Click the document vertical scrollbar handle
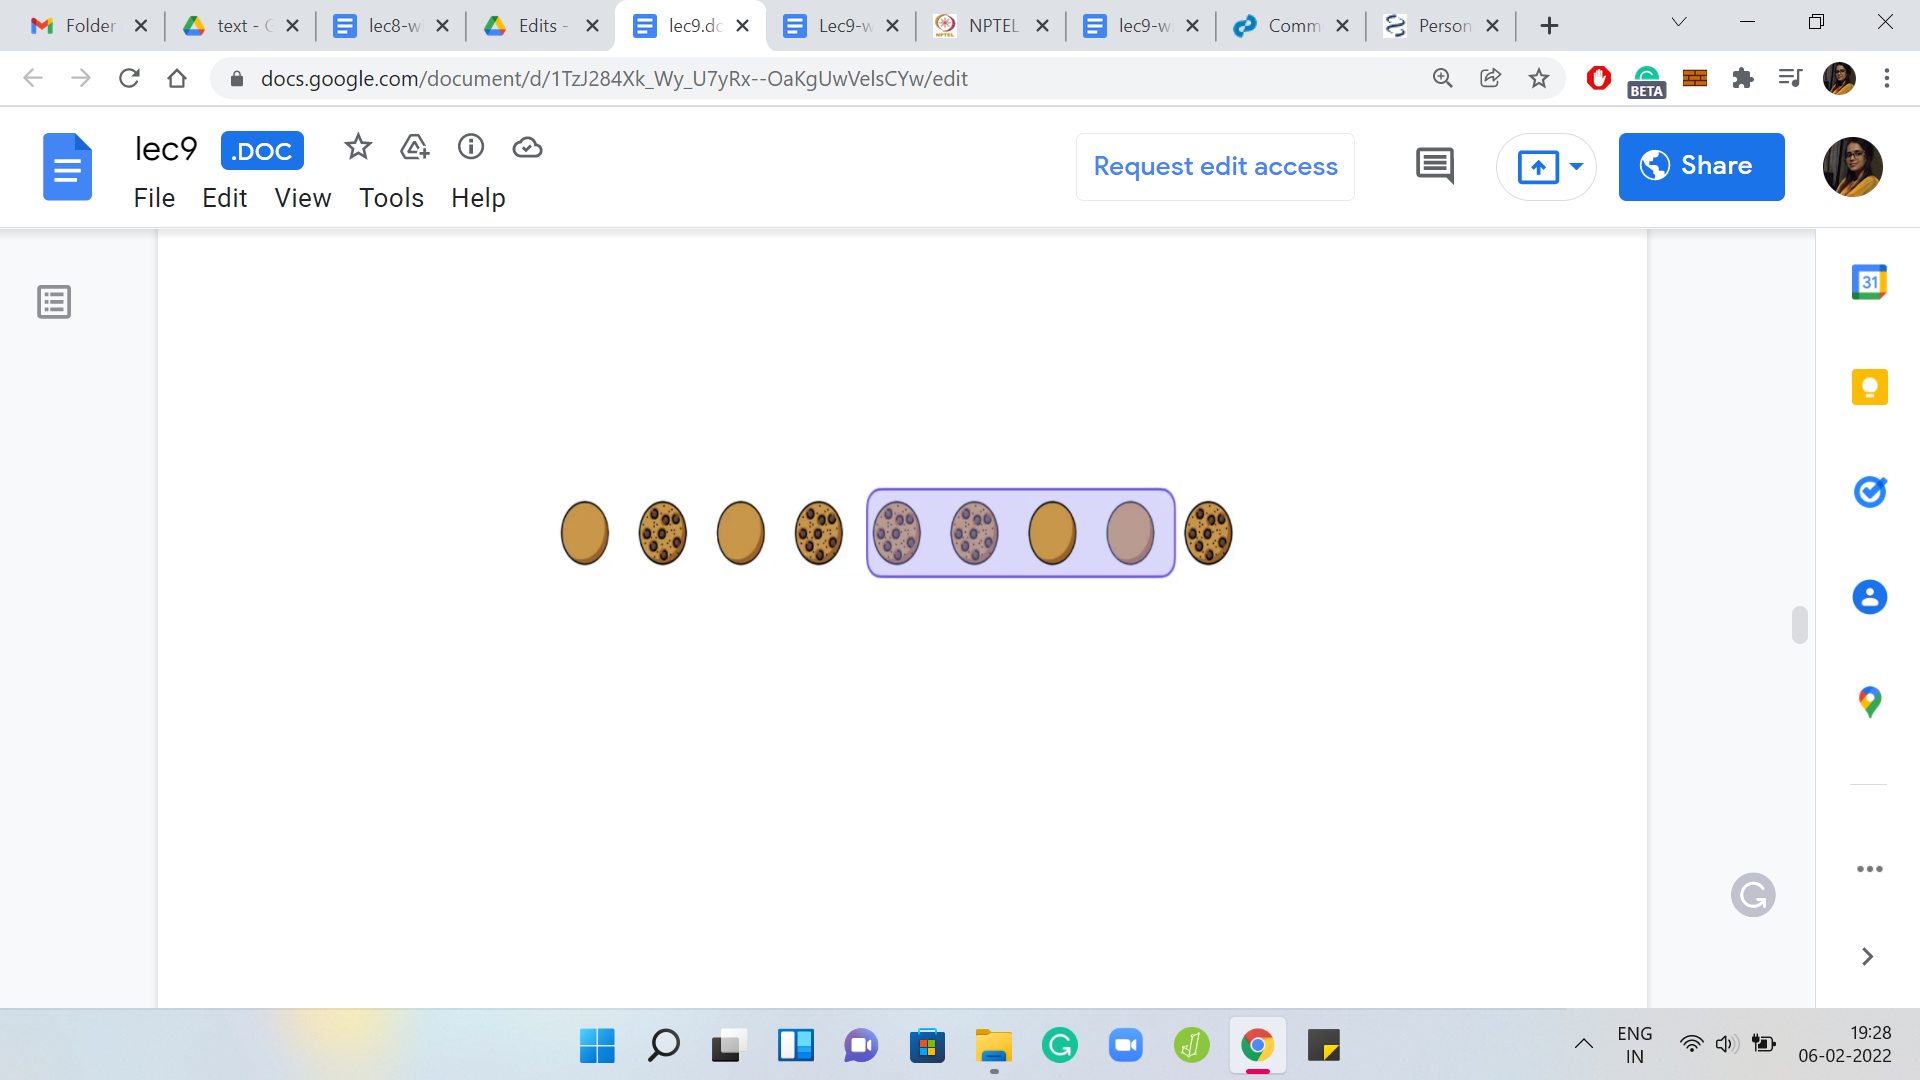 coord(1799,625)
